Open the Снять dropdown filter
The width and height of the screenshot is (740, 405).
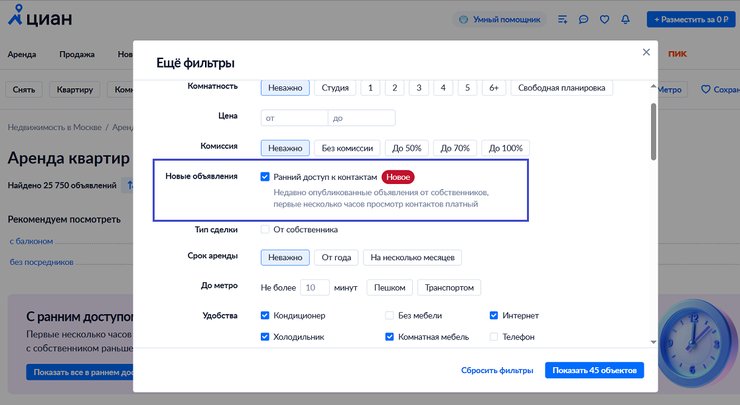point(25,90)
